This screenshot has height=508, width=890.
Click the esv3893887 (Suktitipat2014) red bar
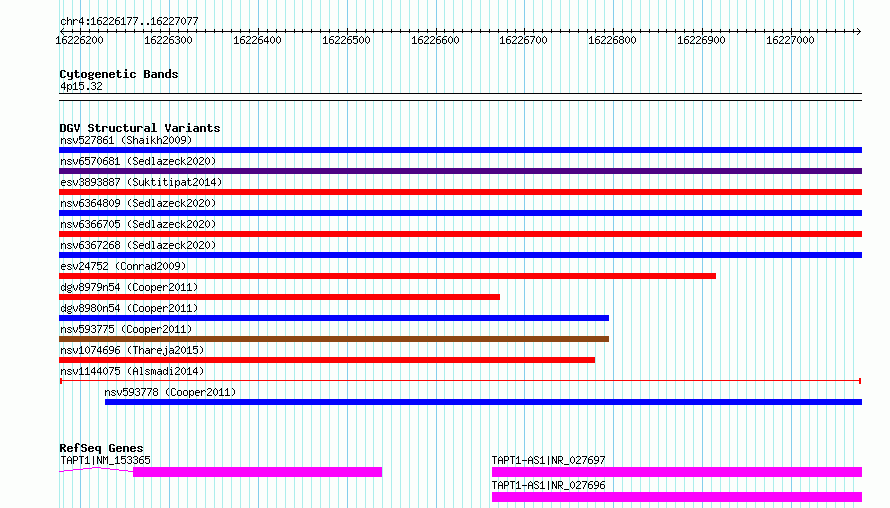(460, 192)
